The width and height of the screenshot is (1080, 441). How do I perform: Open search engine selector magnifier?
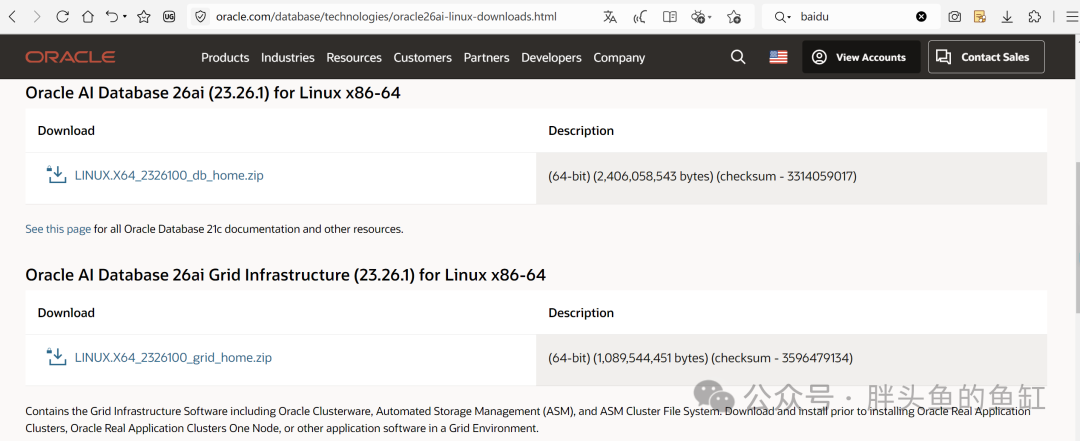coord(783,17)
